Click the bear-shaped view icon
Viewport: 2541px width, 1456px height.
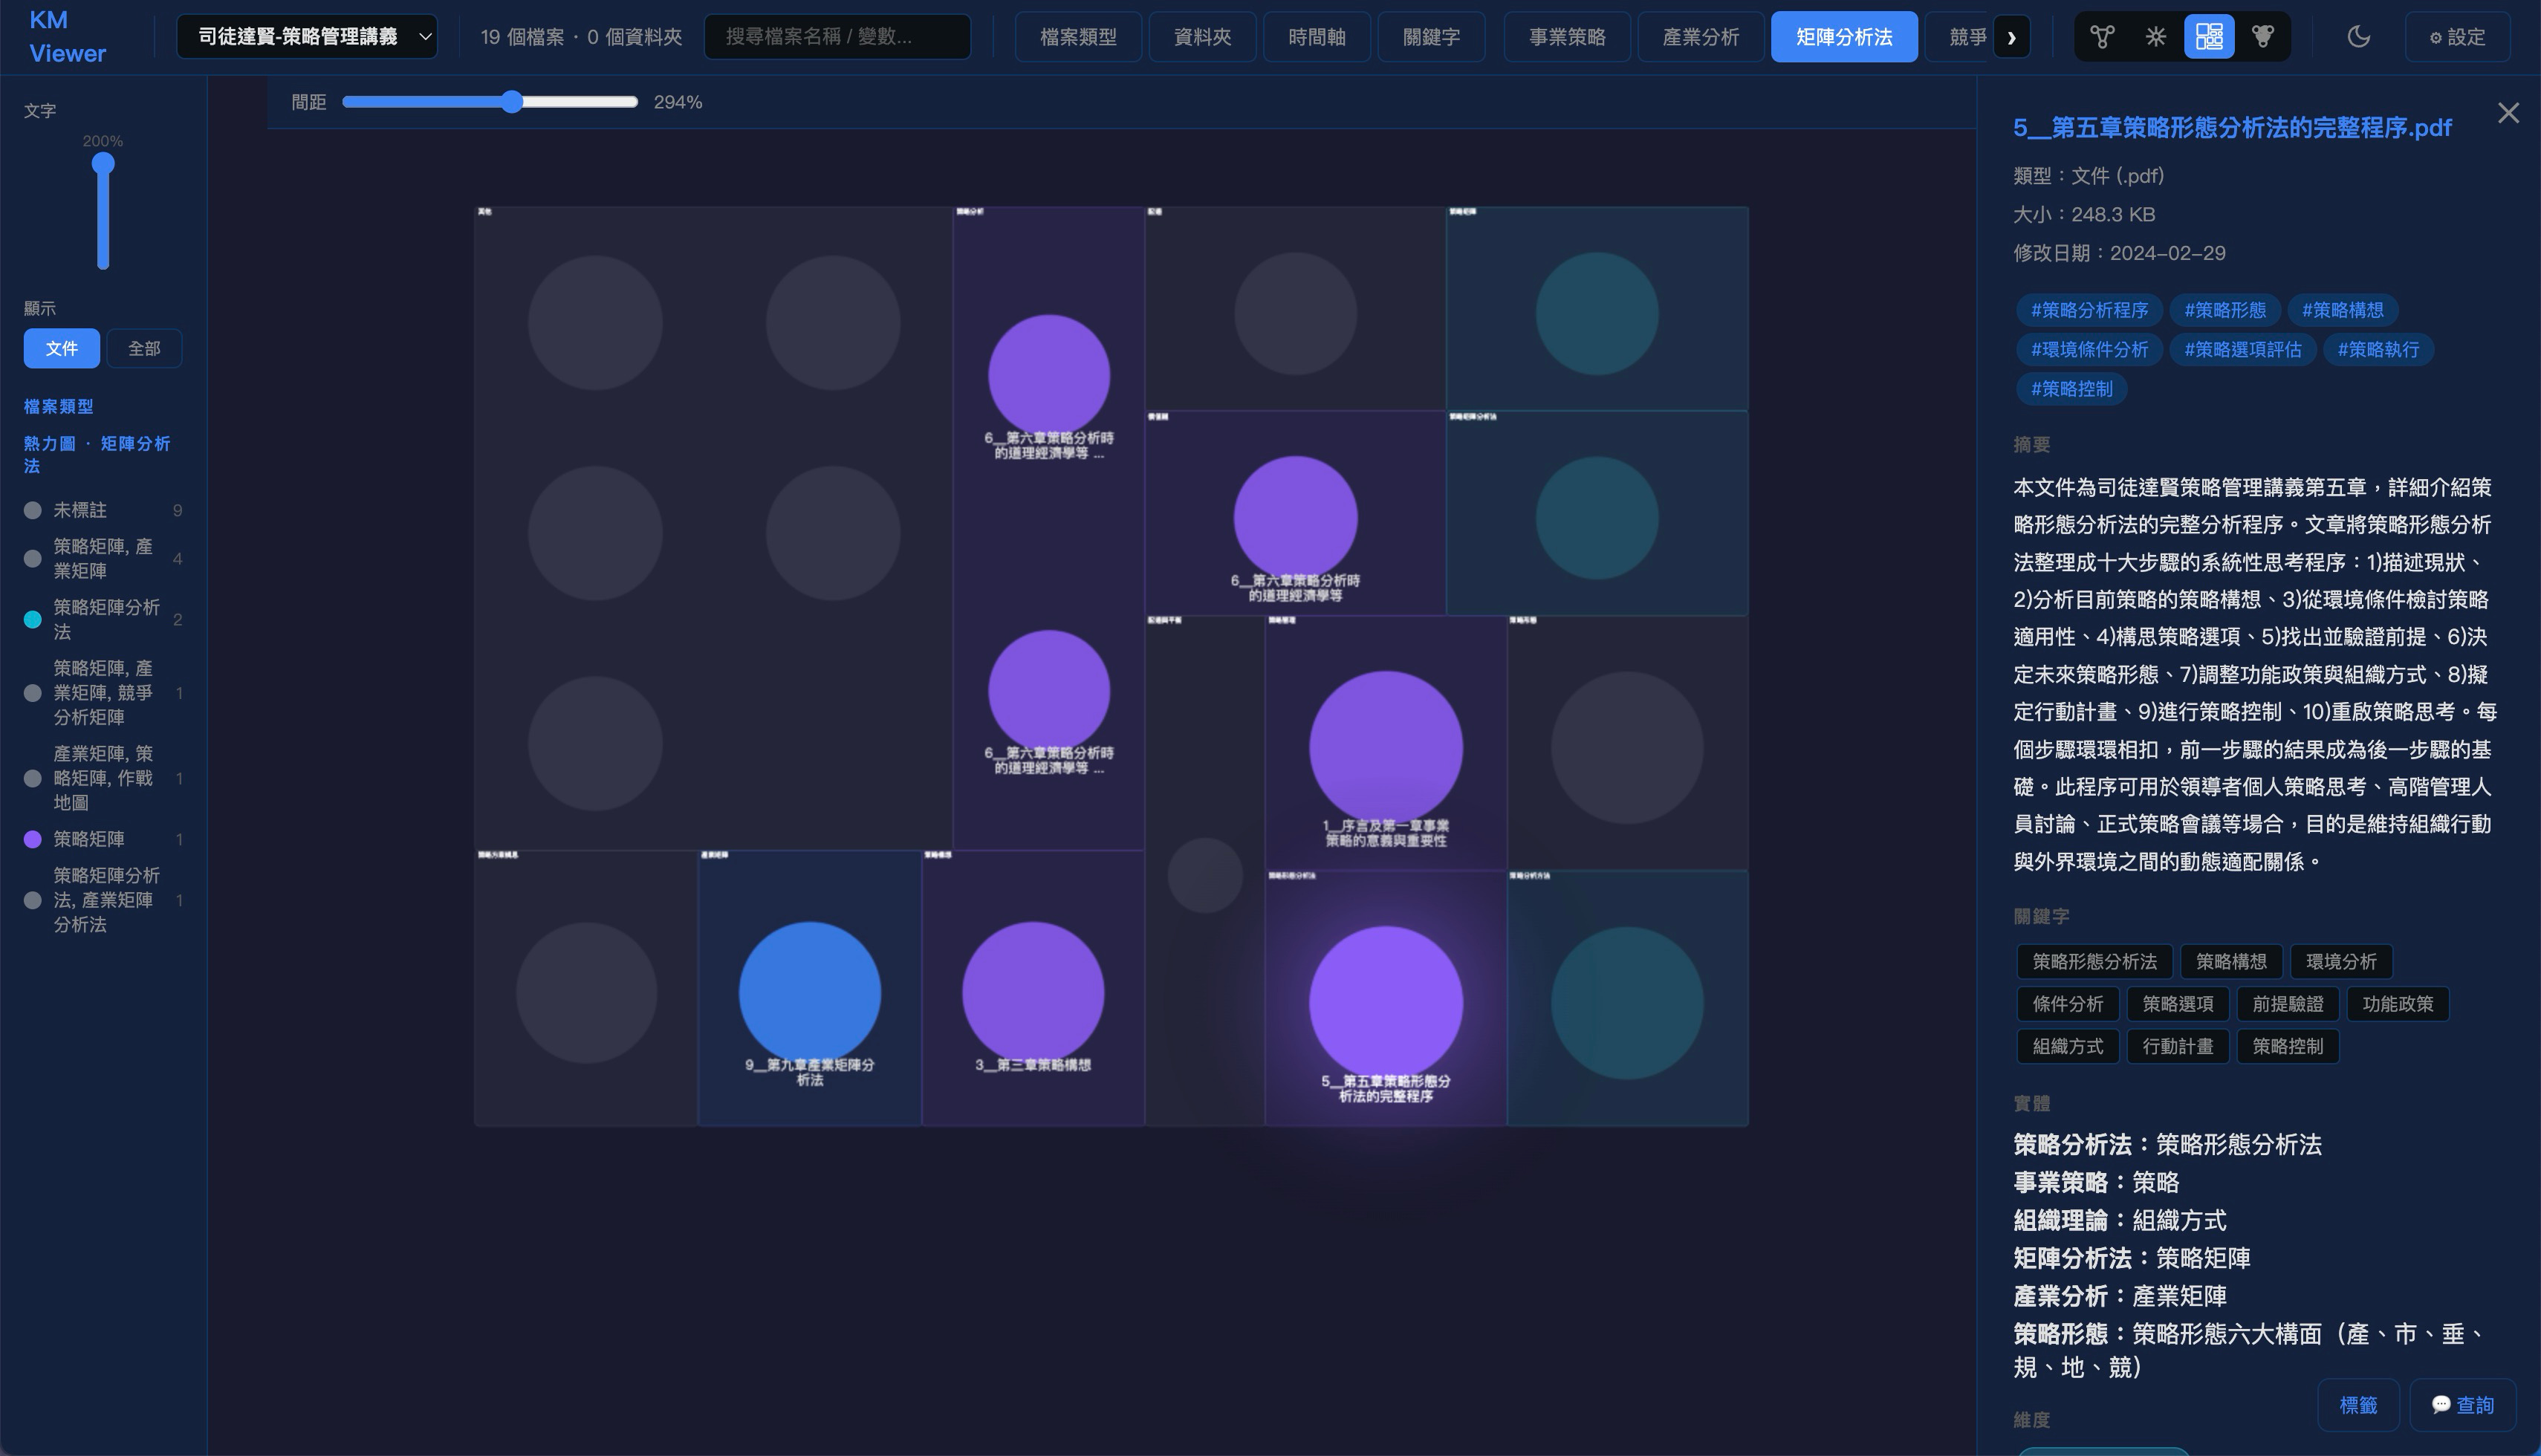click(2262, 37)
